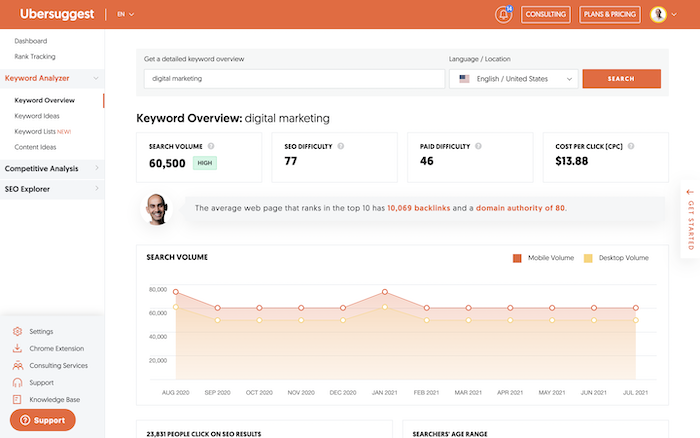Image resolution: width=700 pixels, height=438 pixels.
Task: Click the GET STARTED side tab
Action: pos(690,219)
